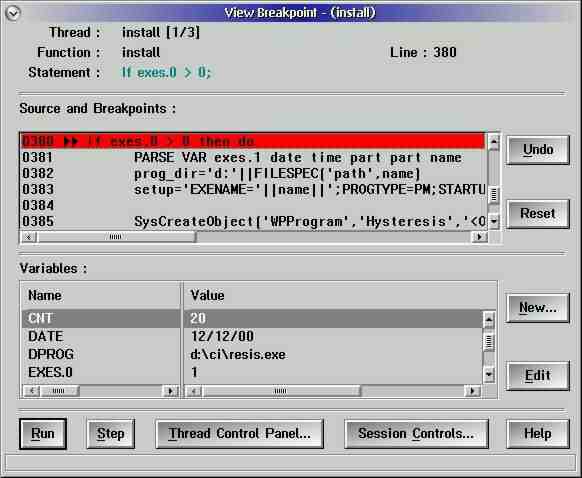Click the Help button

(538, 434)
